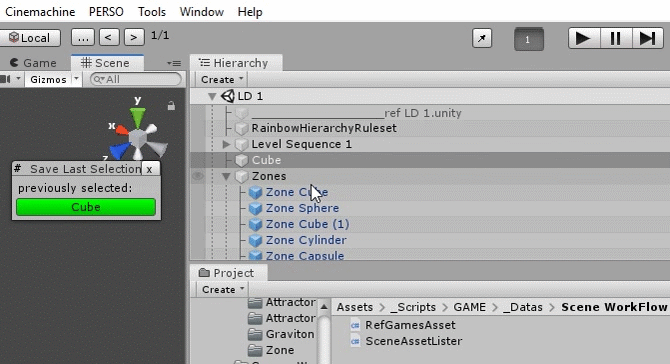Select the ref LD 1.unity object
Image resolution: width=670 pixels, height=364 pixels.
[356, 113]
